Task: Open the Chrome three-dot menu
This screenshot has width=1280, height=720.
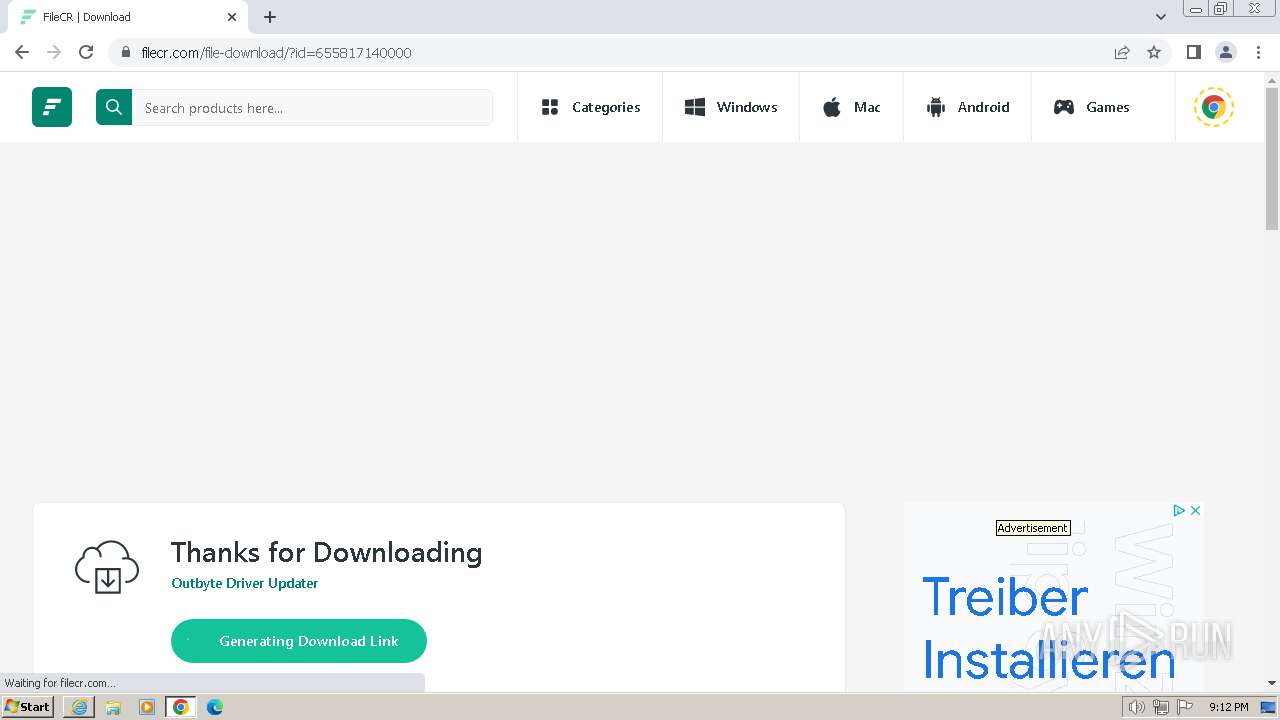Action: (1258, 52)
